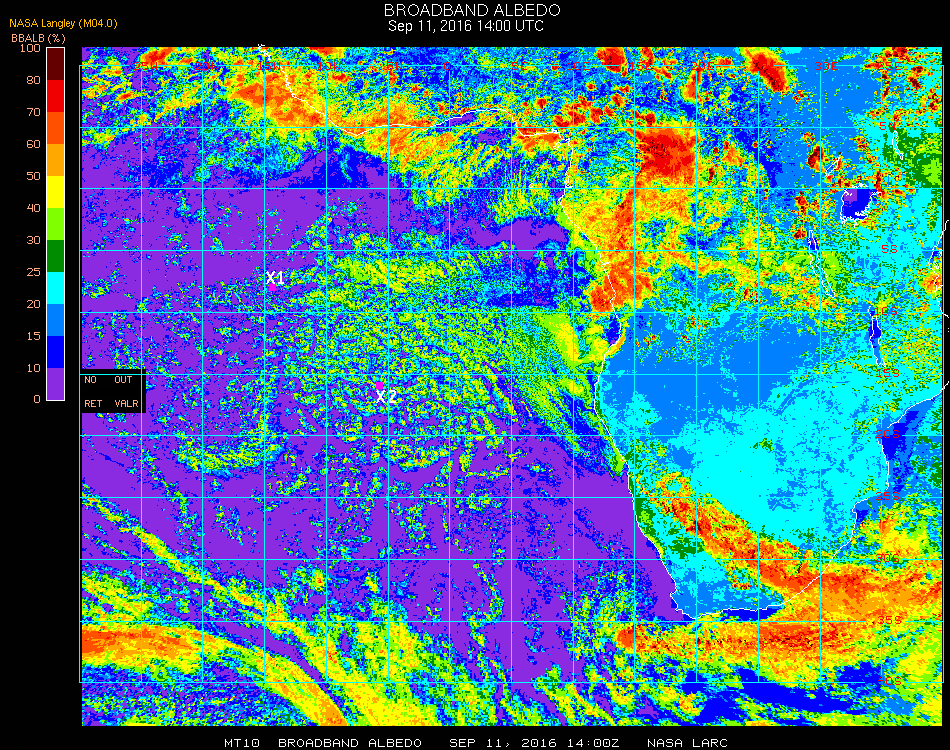Click the 5S latitude label
This screenshot has height=750, width=950.
click(889, 249)
